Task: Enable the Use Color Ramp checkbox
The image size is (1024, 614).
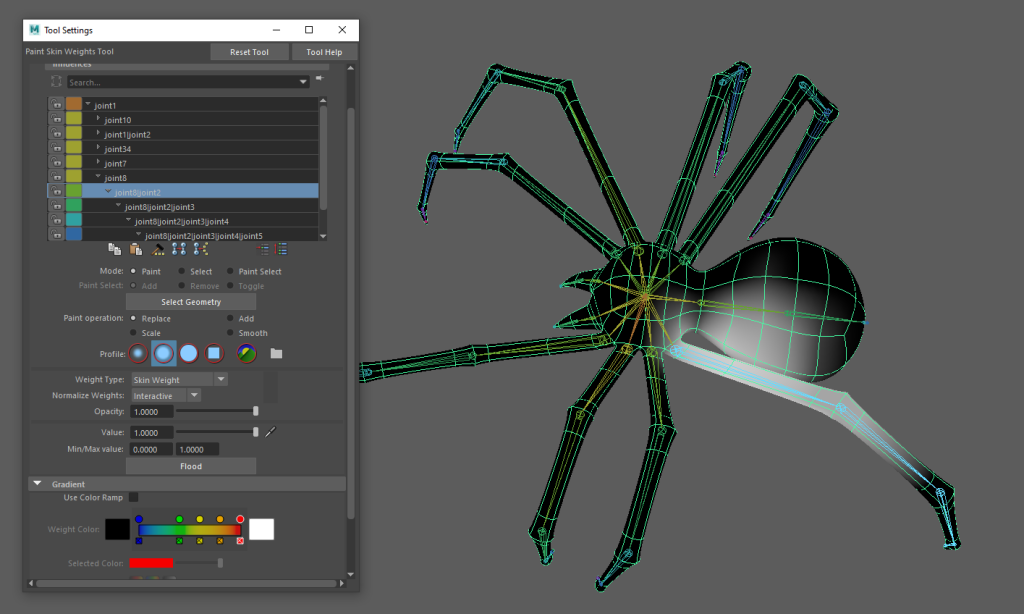Action: tap(133, 497)
